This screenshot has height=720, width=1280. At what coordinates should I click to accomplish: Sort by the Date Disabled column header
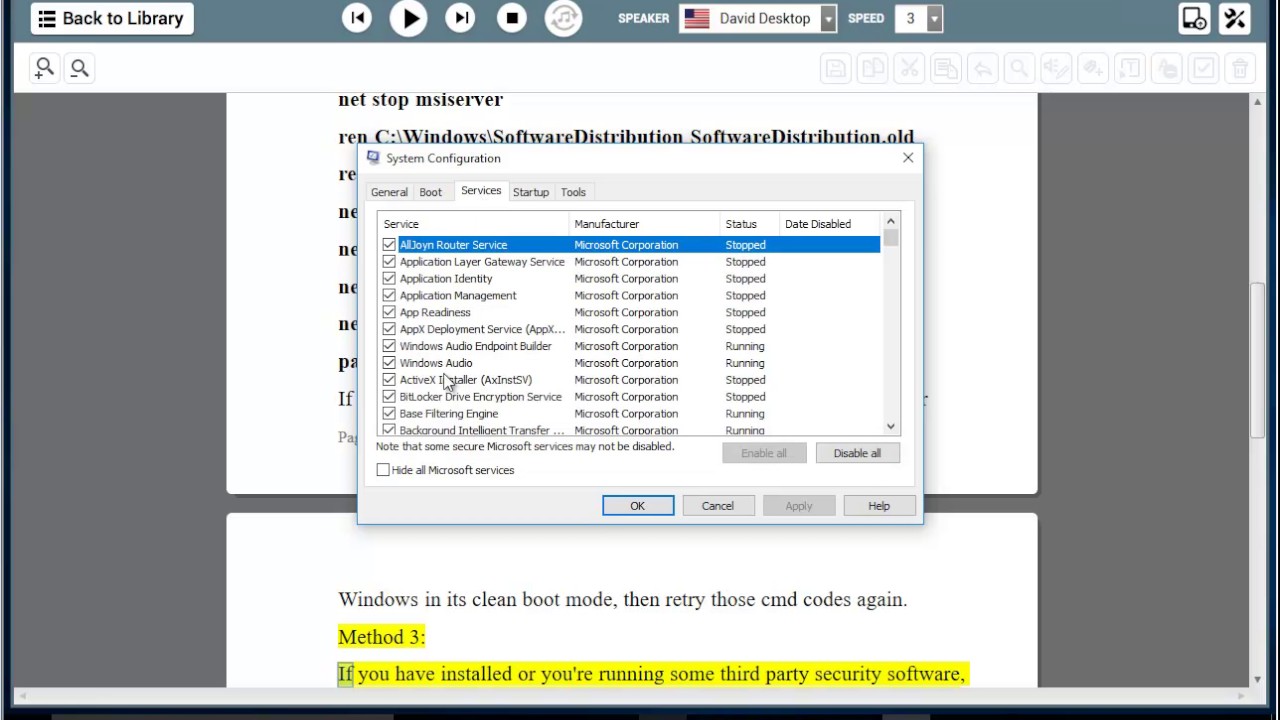(x=830, y=224)
